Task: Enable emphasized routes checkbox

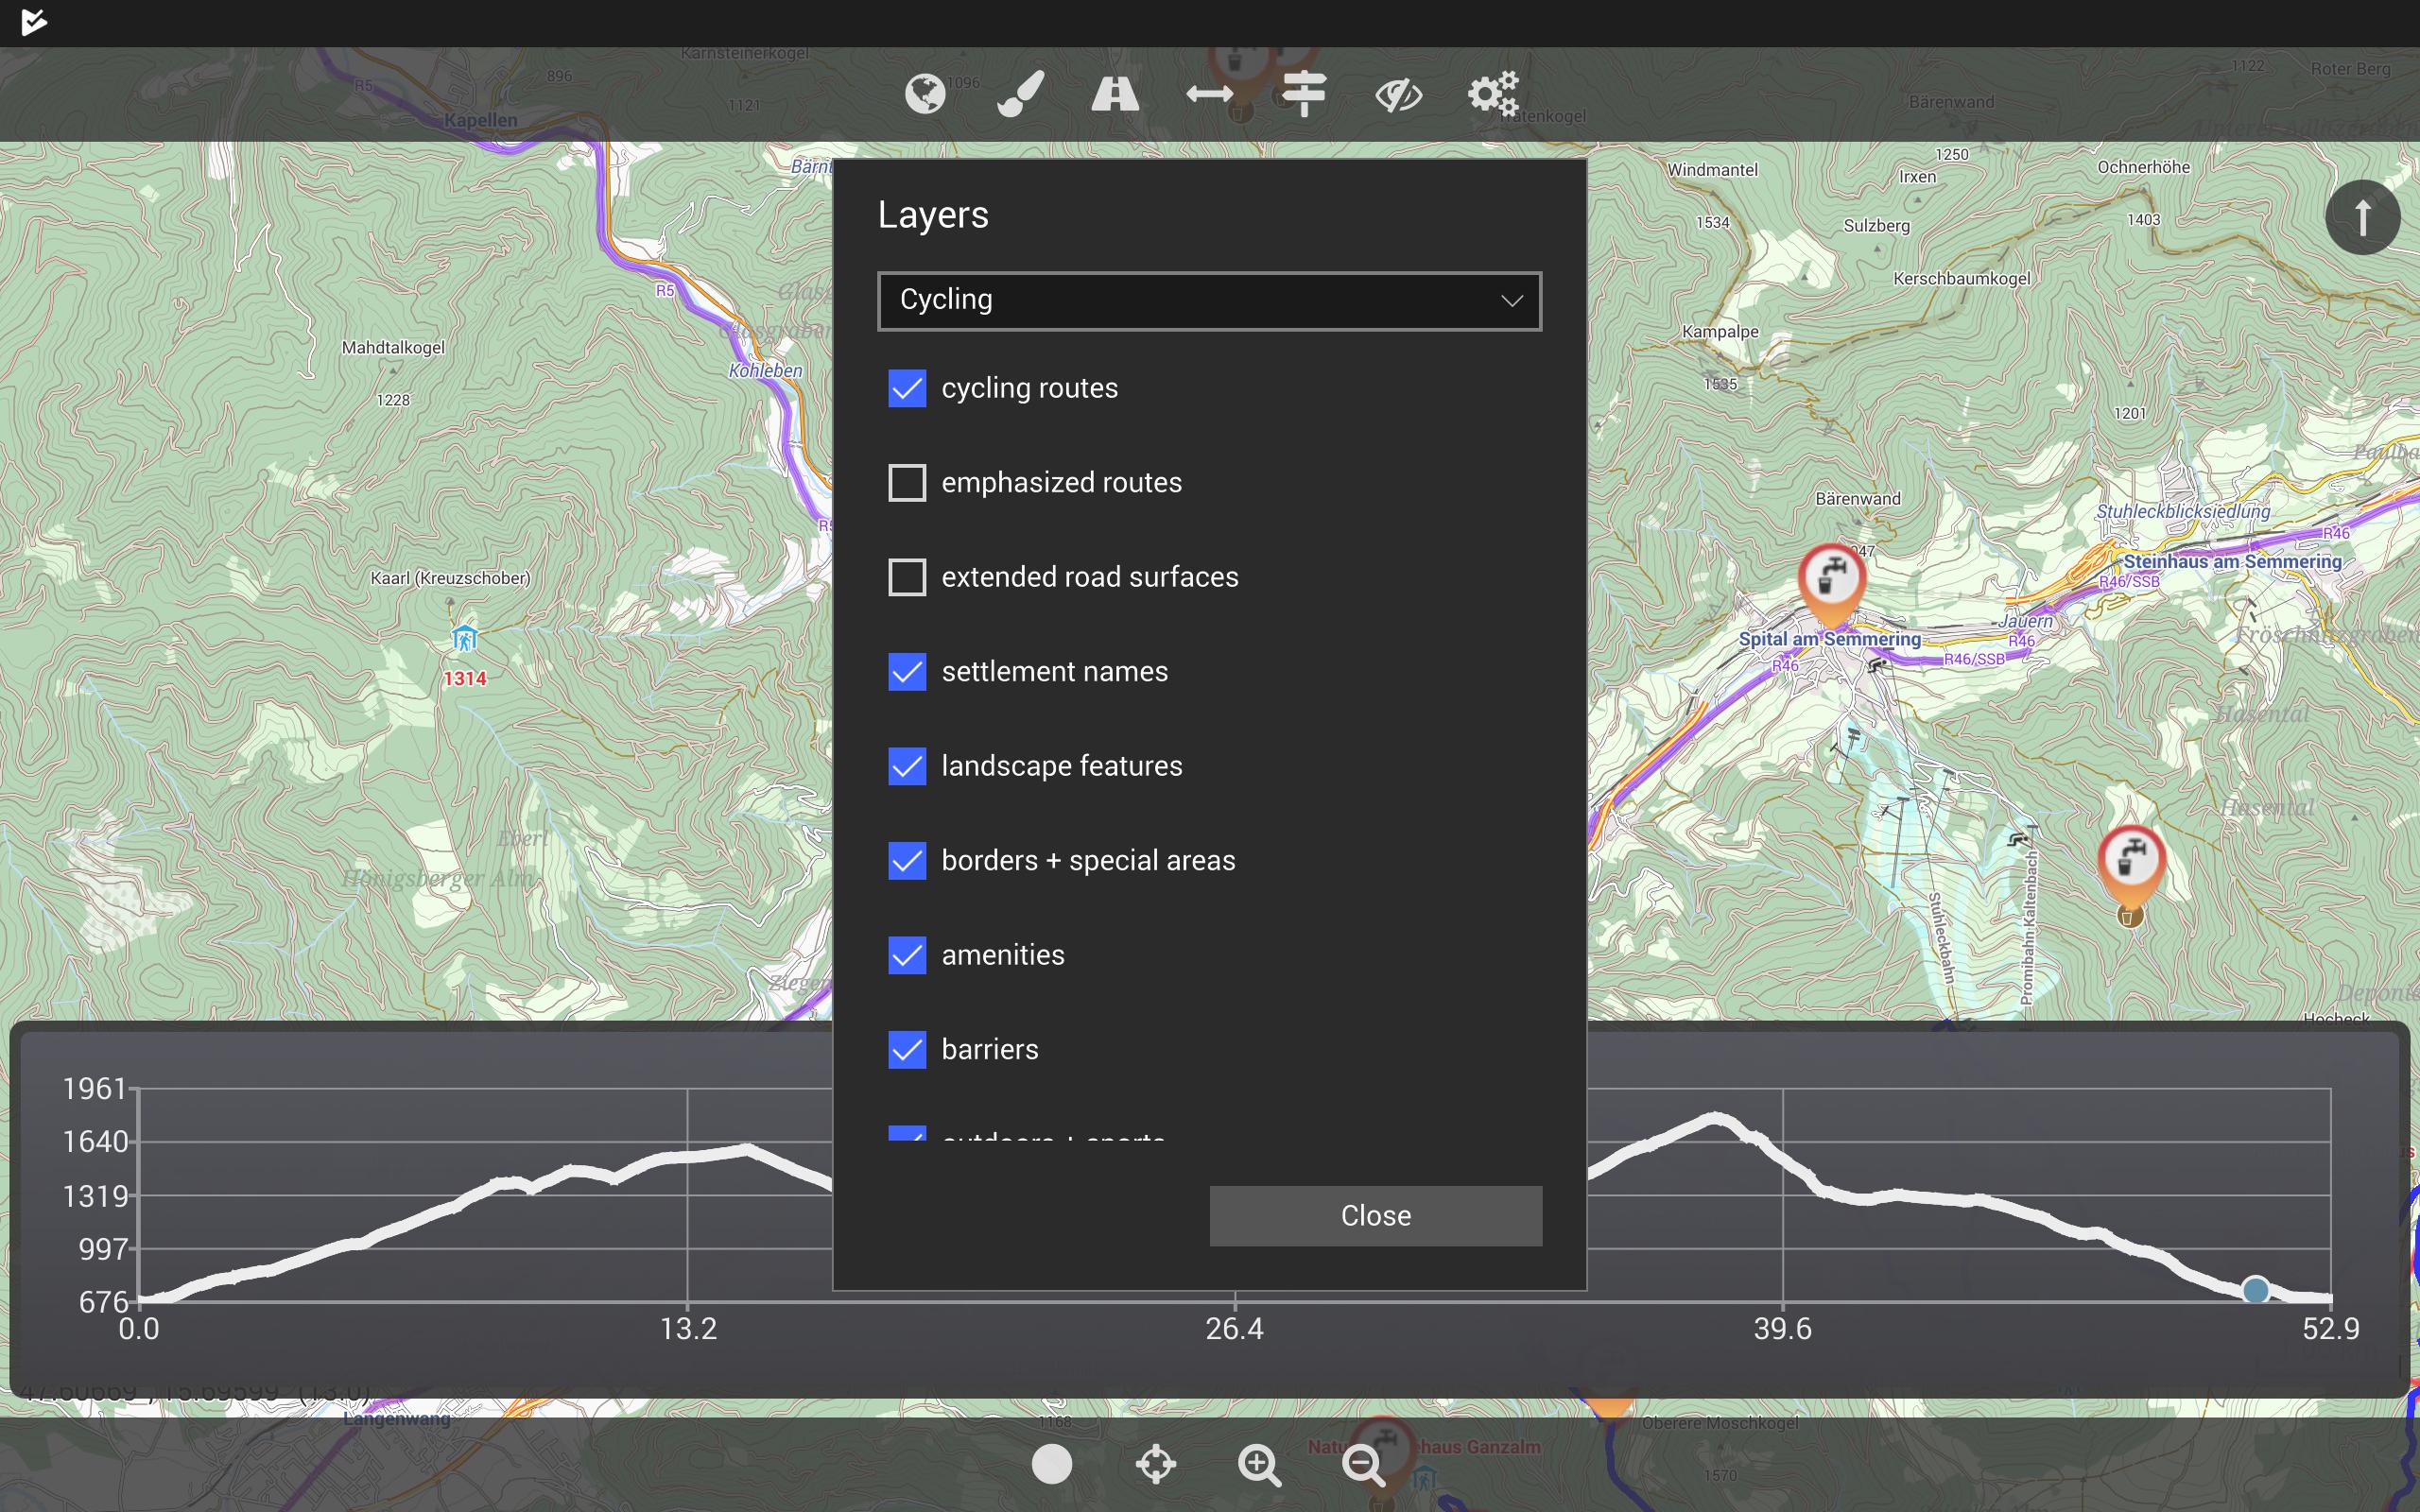Action: [x=907, y=483]
